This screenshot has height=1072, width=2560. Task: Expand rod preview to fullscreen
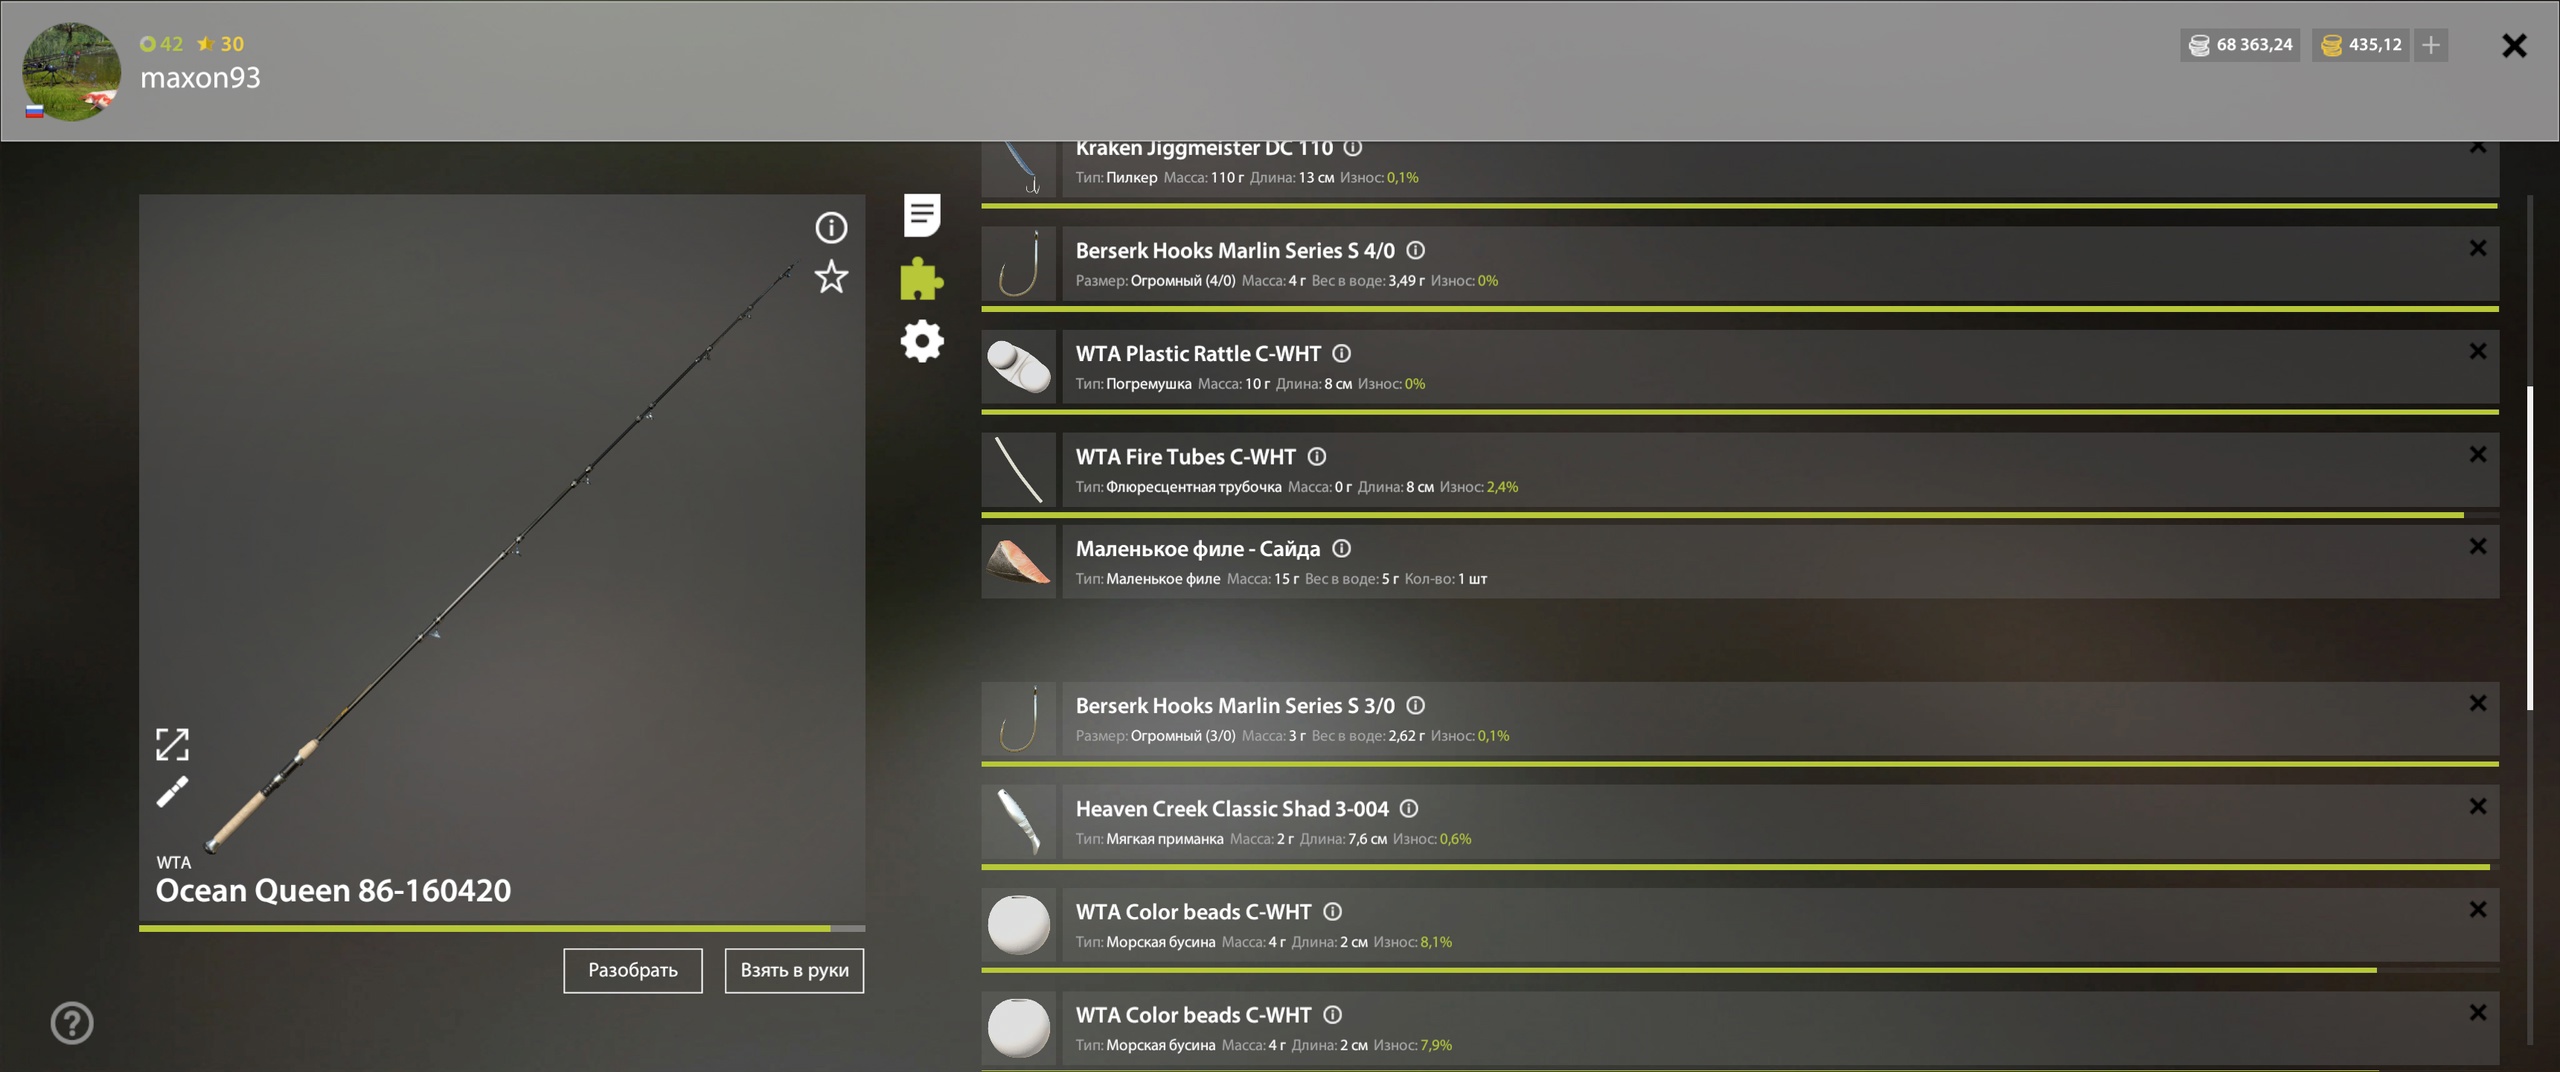tap(172, 744)
